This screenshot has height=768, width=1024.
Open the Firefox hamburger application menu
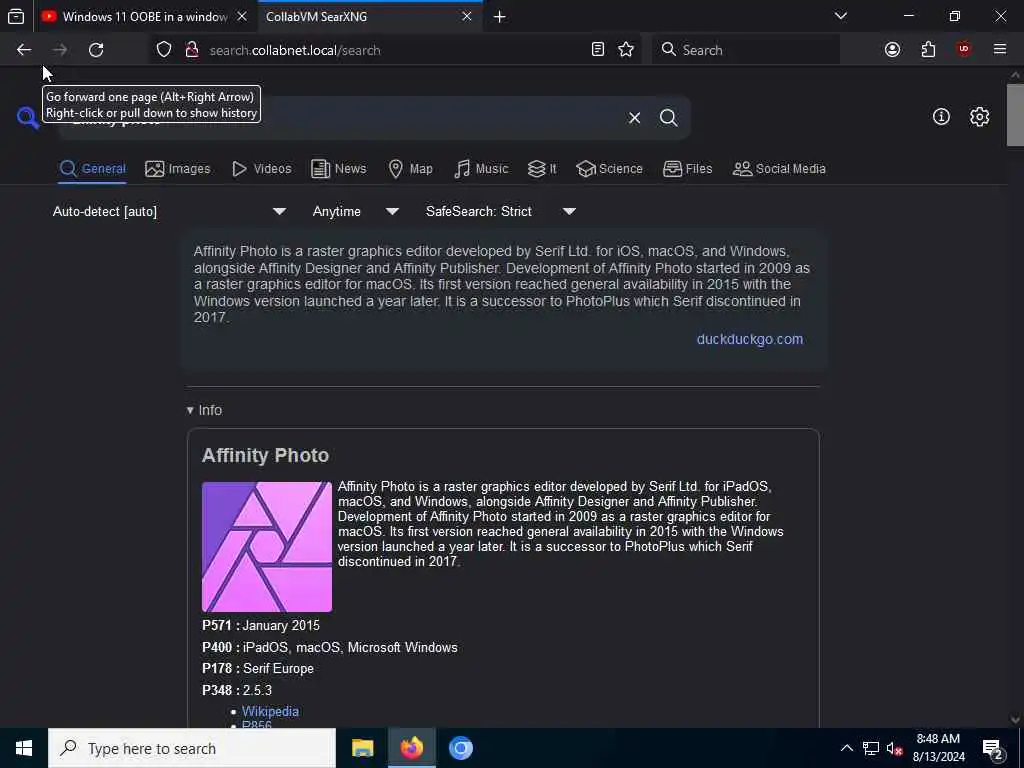coord(1000,50)
